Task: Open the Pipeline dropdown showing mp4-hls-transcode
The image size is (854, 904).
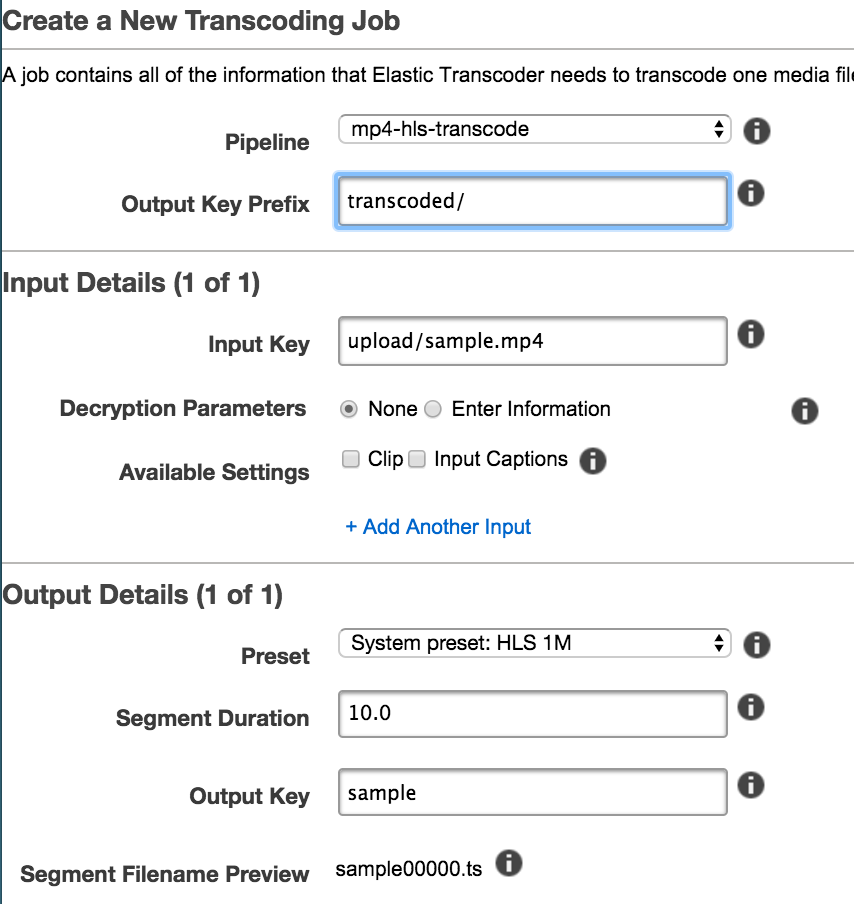Action: pyautogui.click(x=534, y=129)
